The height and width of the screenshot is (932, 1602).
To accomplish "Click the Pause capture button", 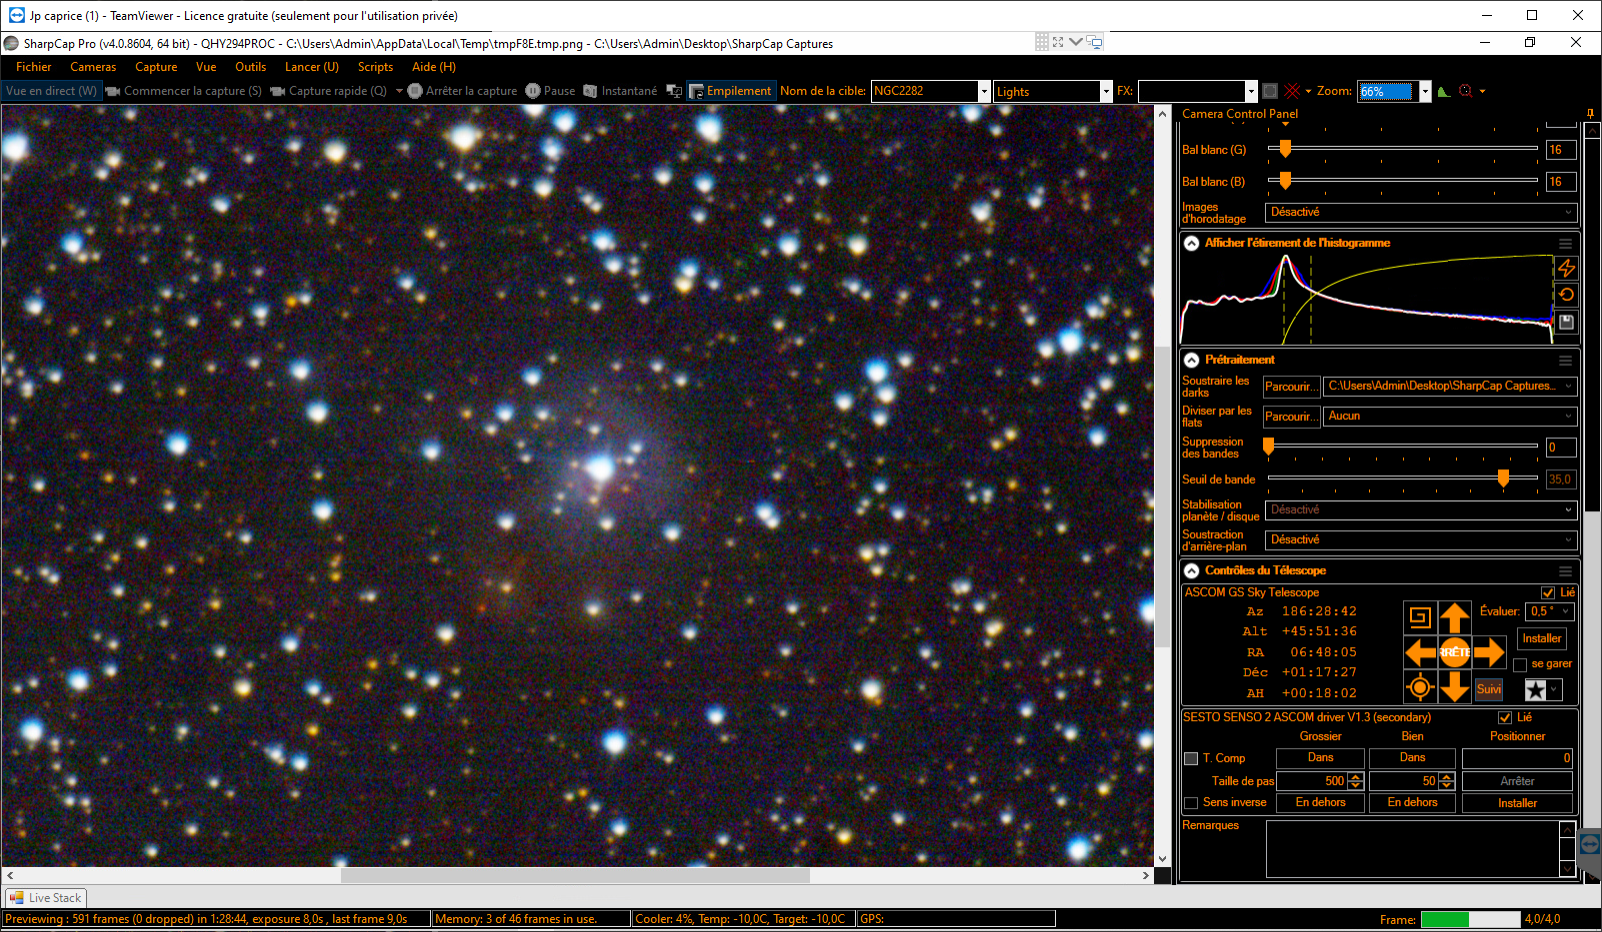I will [550, 91].
